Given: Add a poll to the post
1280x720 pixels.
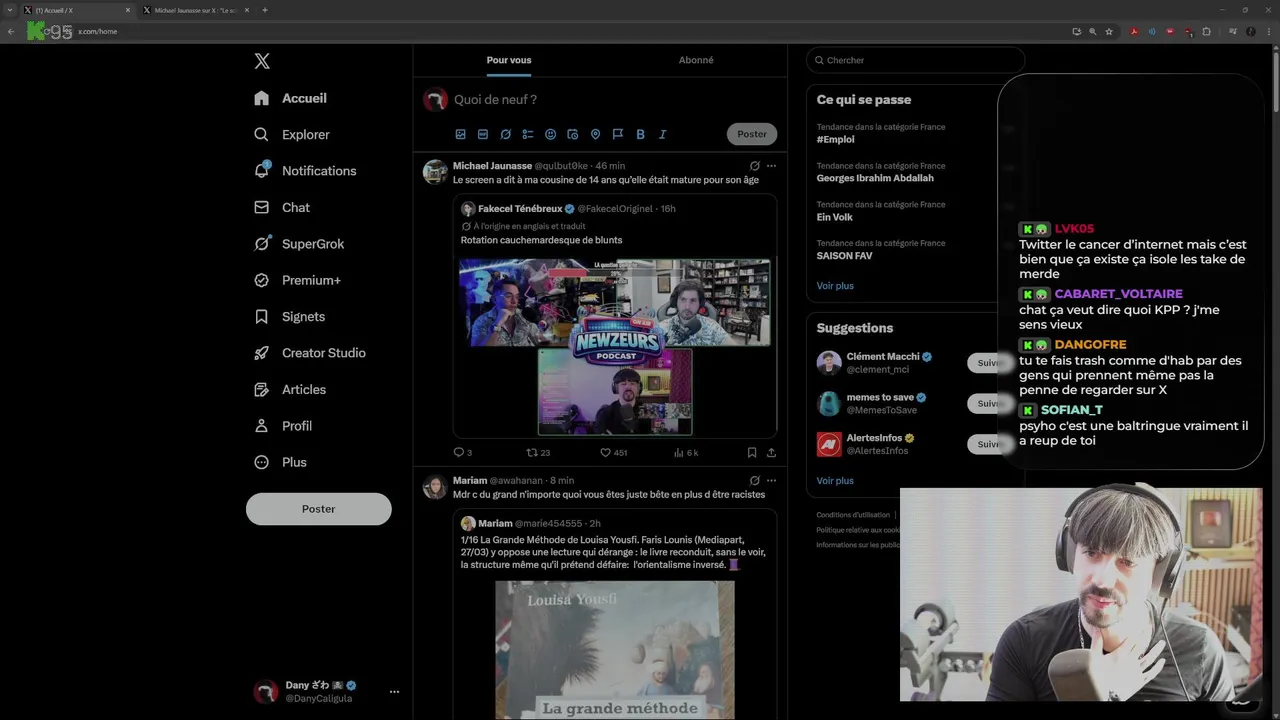Looking at the screenshot, I should point(528,134).
